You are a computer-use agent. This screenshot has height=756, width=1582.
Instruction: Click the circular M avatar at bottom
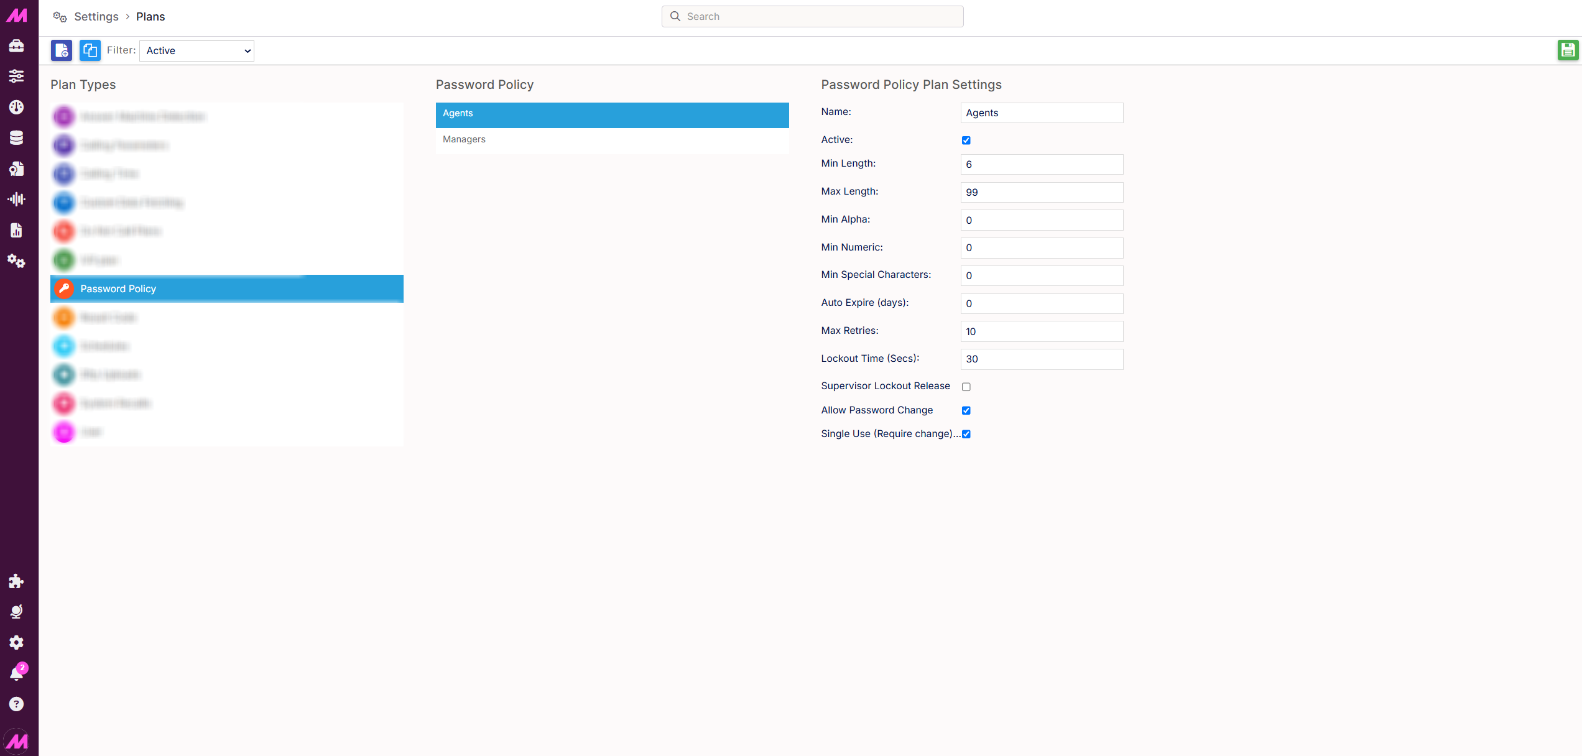pos(17,741)
